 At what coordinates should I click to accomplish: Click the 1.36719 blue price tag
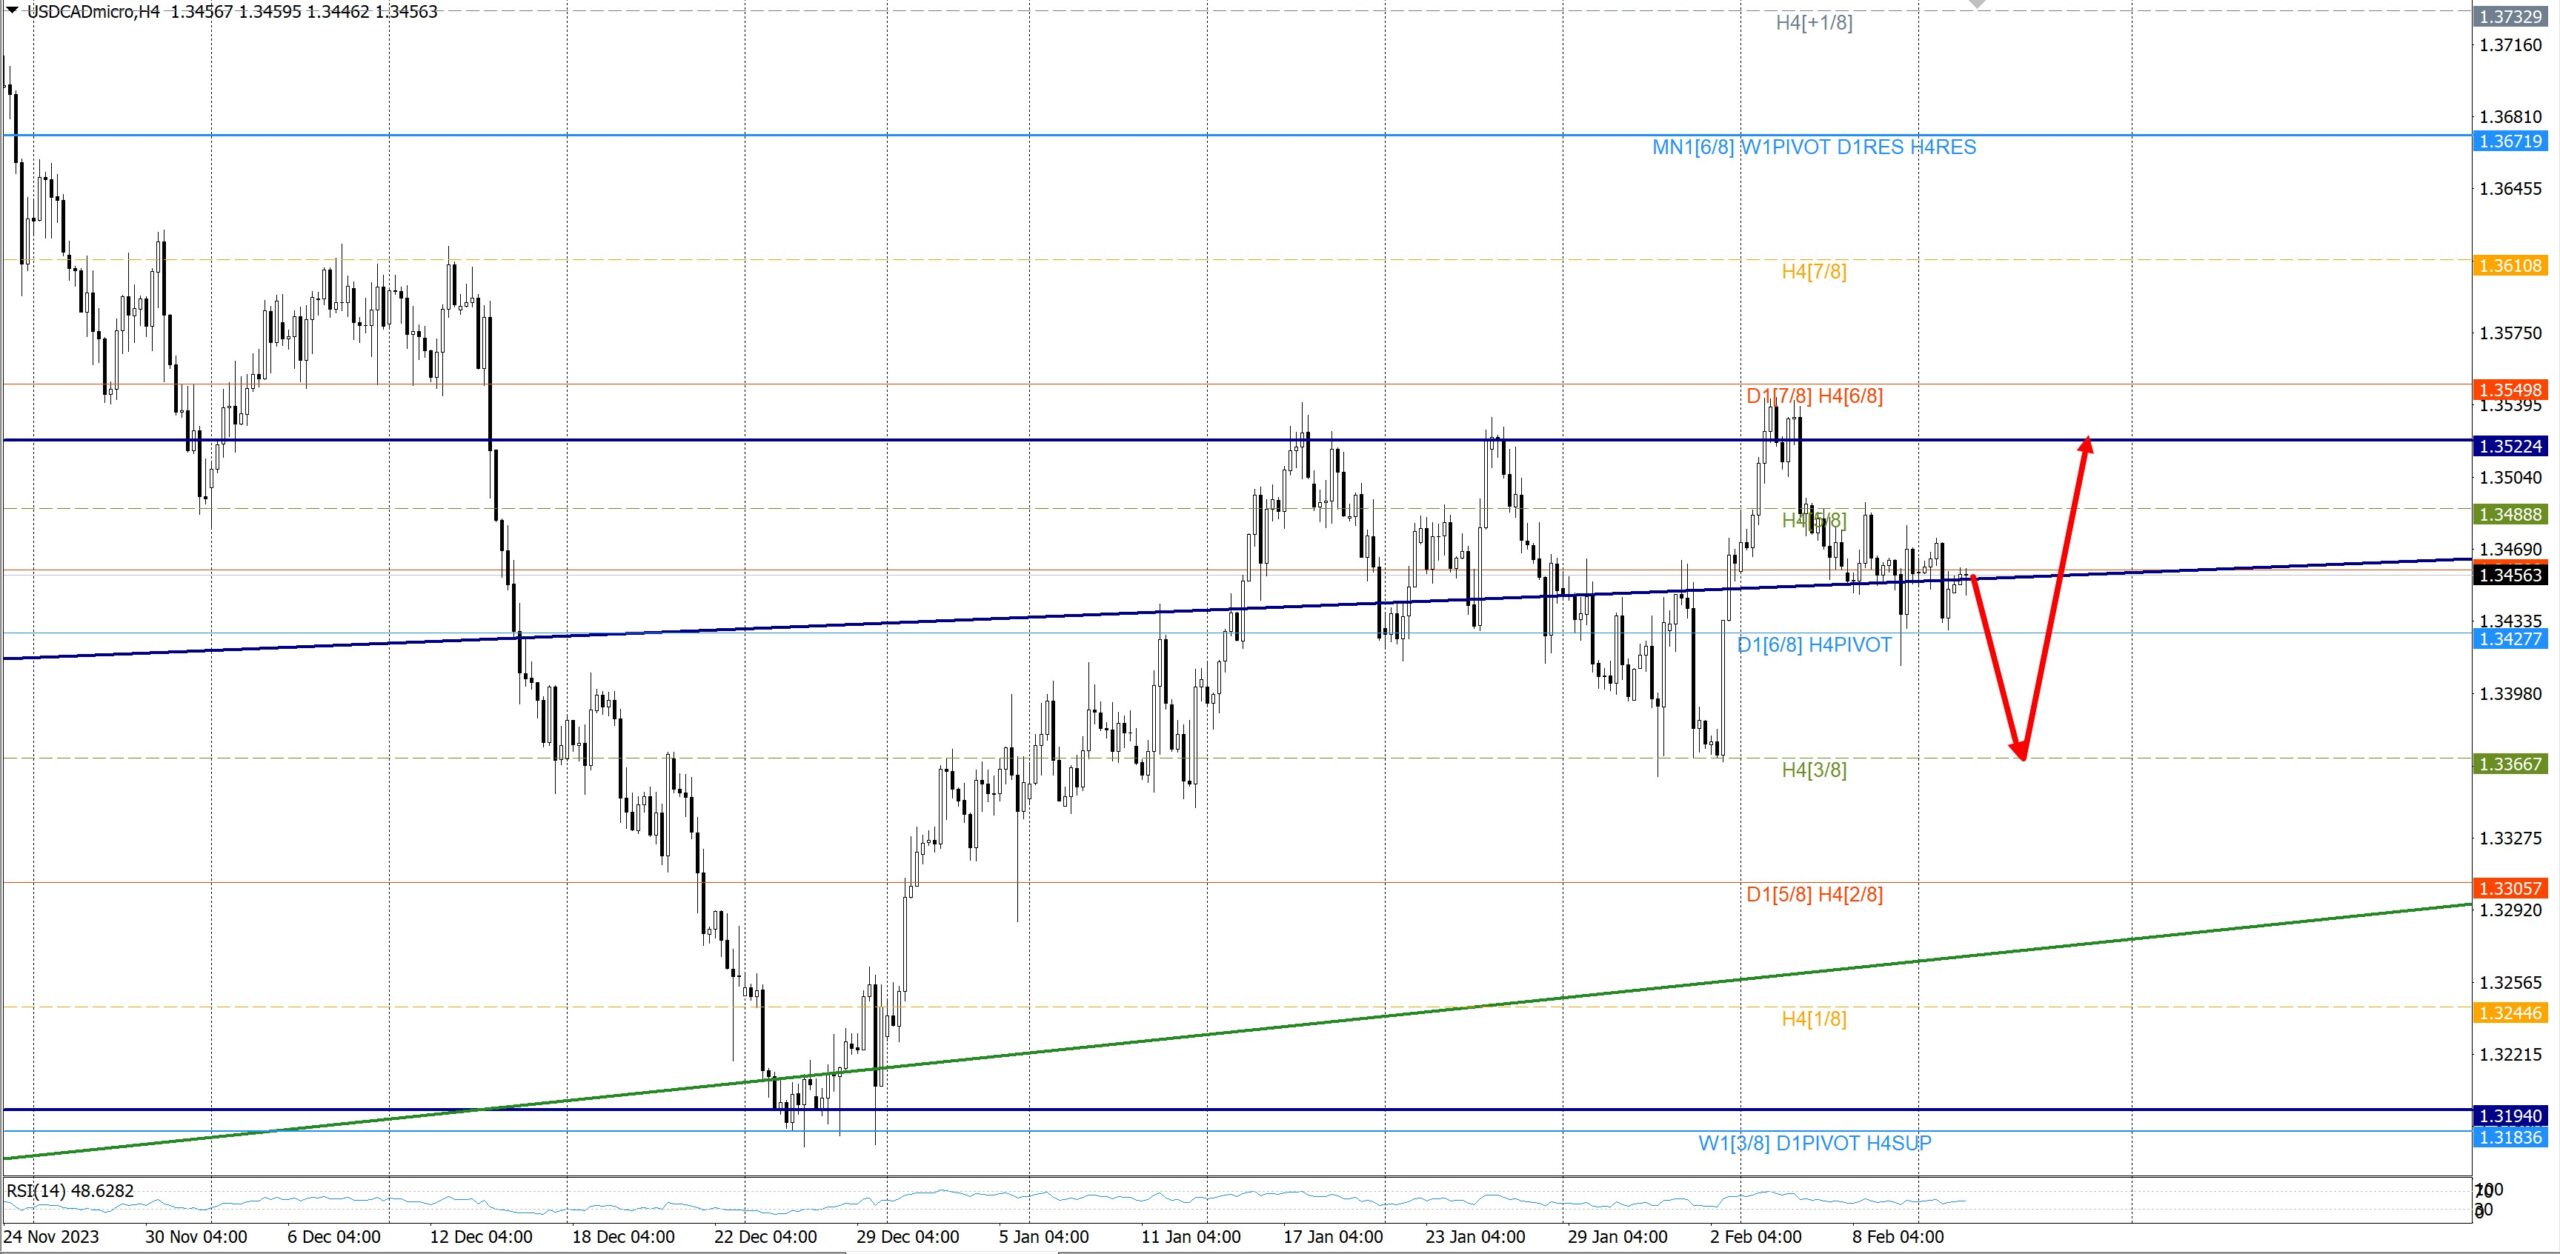click(x=2509, y=141)
